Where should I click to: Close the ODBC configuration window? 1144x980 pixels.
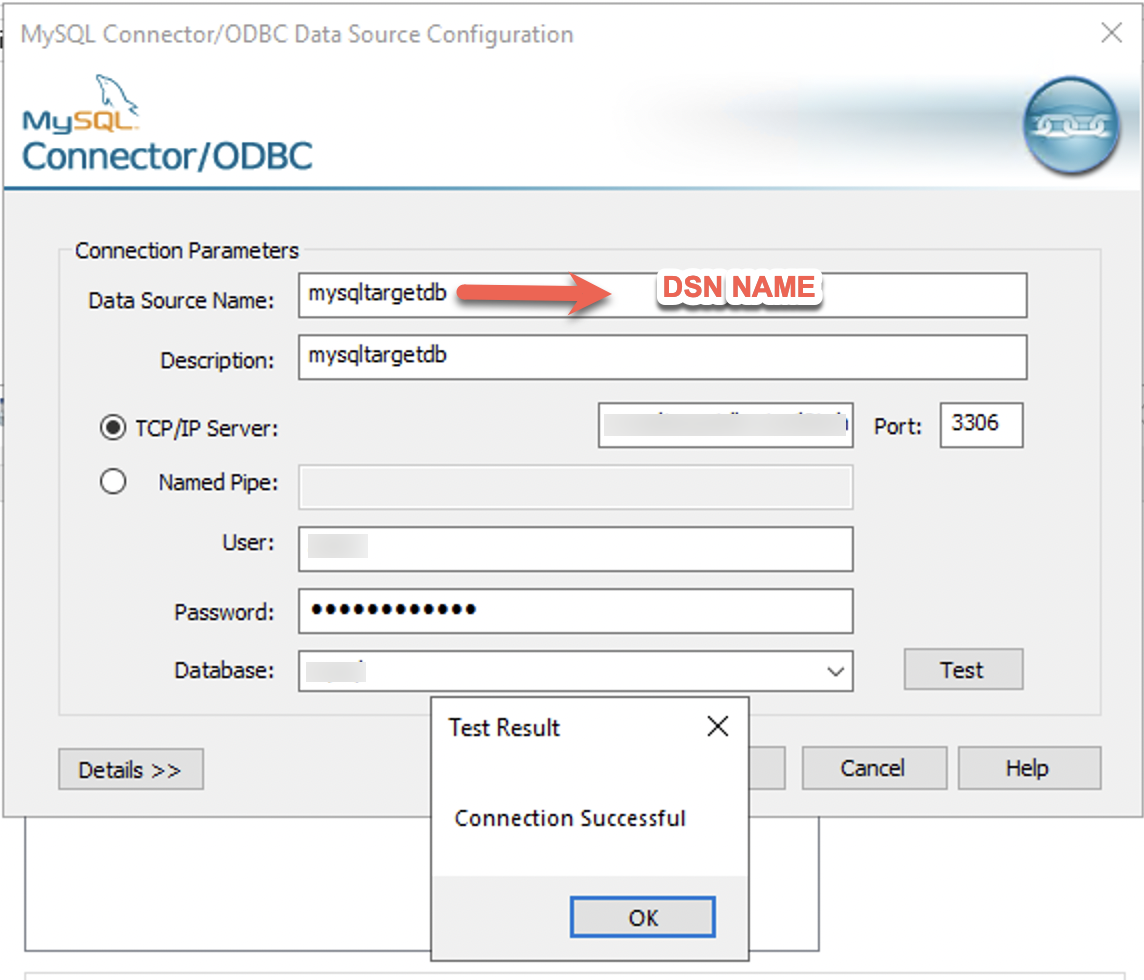coord(1111,33)
